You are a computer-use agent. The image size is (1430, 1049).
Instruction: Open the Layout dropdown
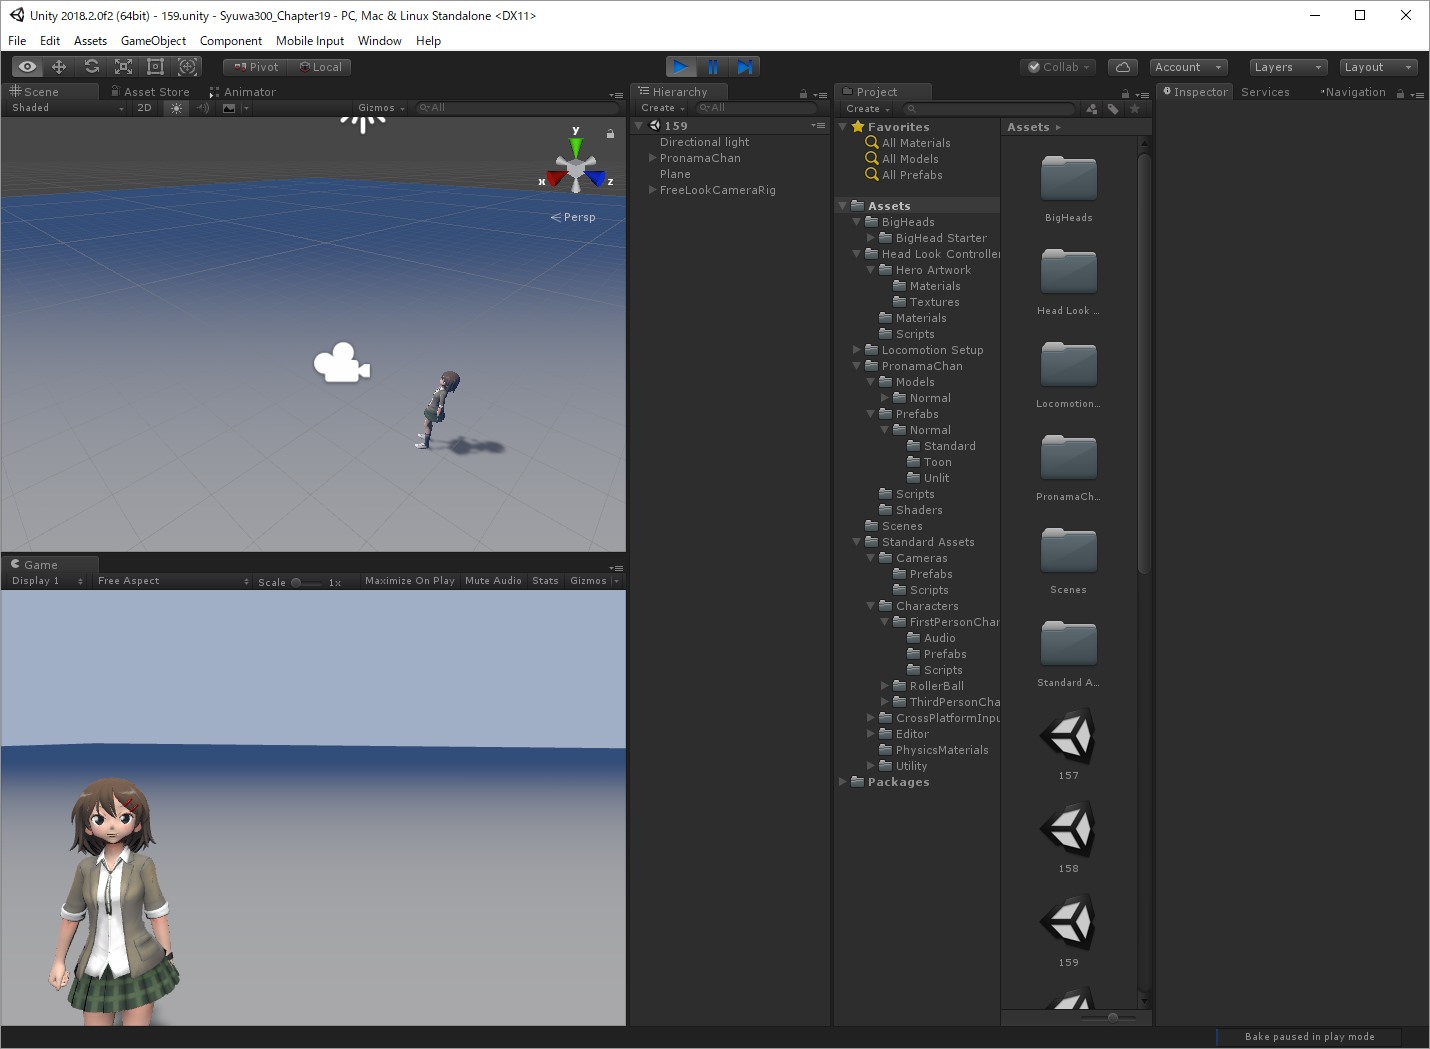[1378, 67]
